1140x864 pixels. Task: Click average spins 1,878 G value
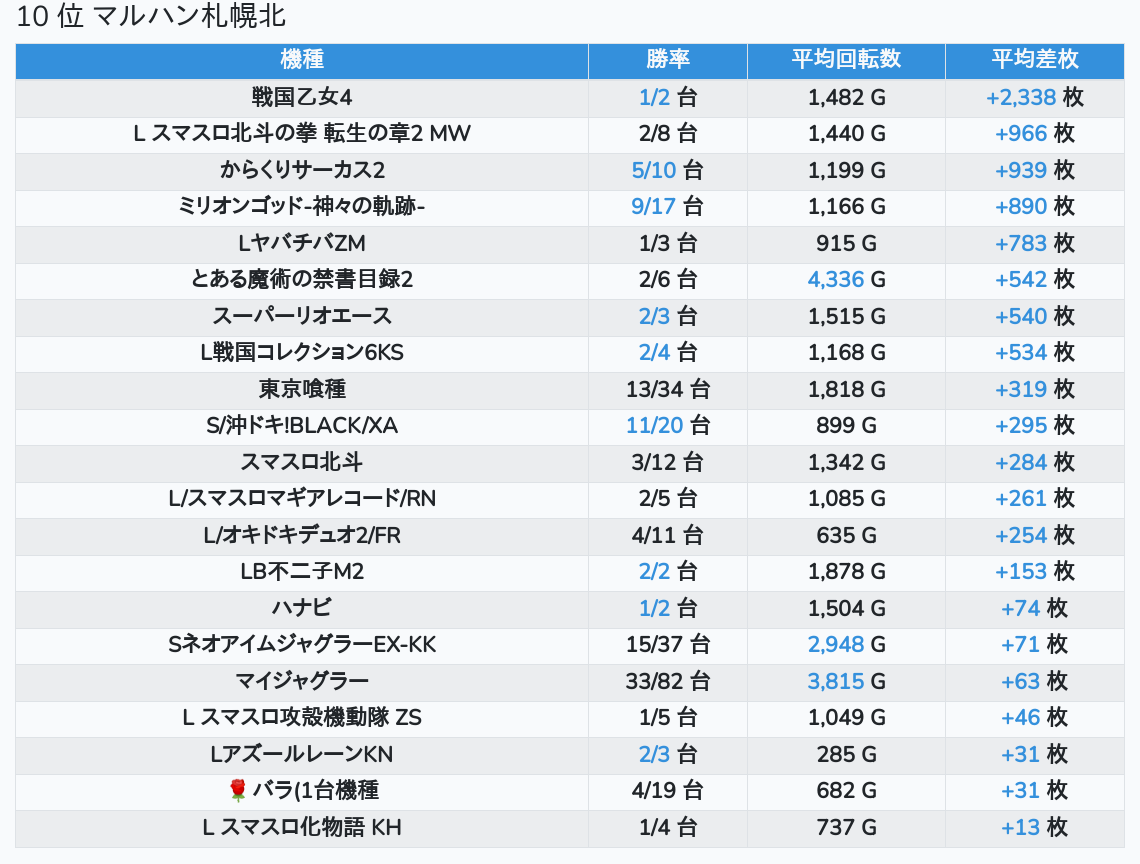click(x=846, y=572)
